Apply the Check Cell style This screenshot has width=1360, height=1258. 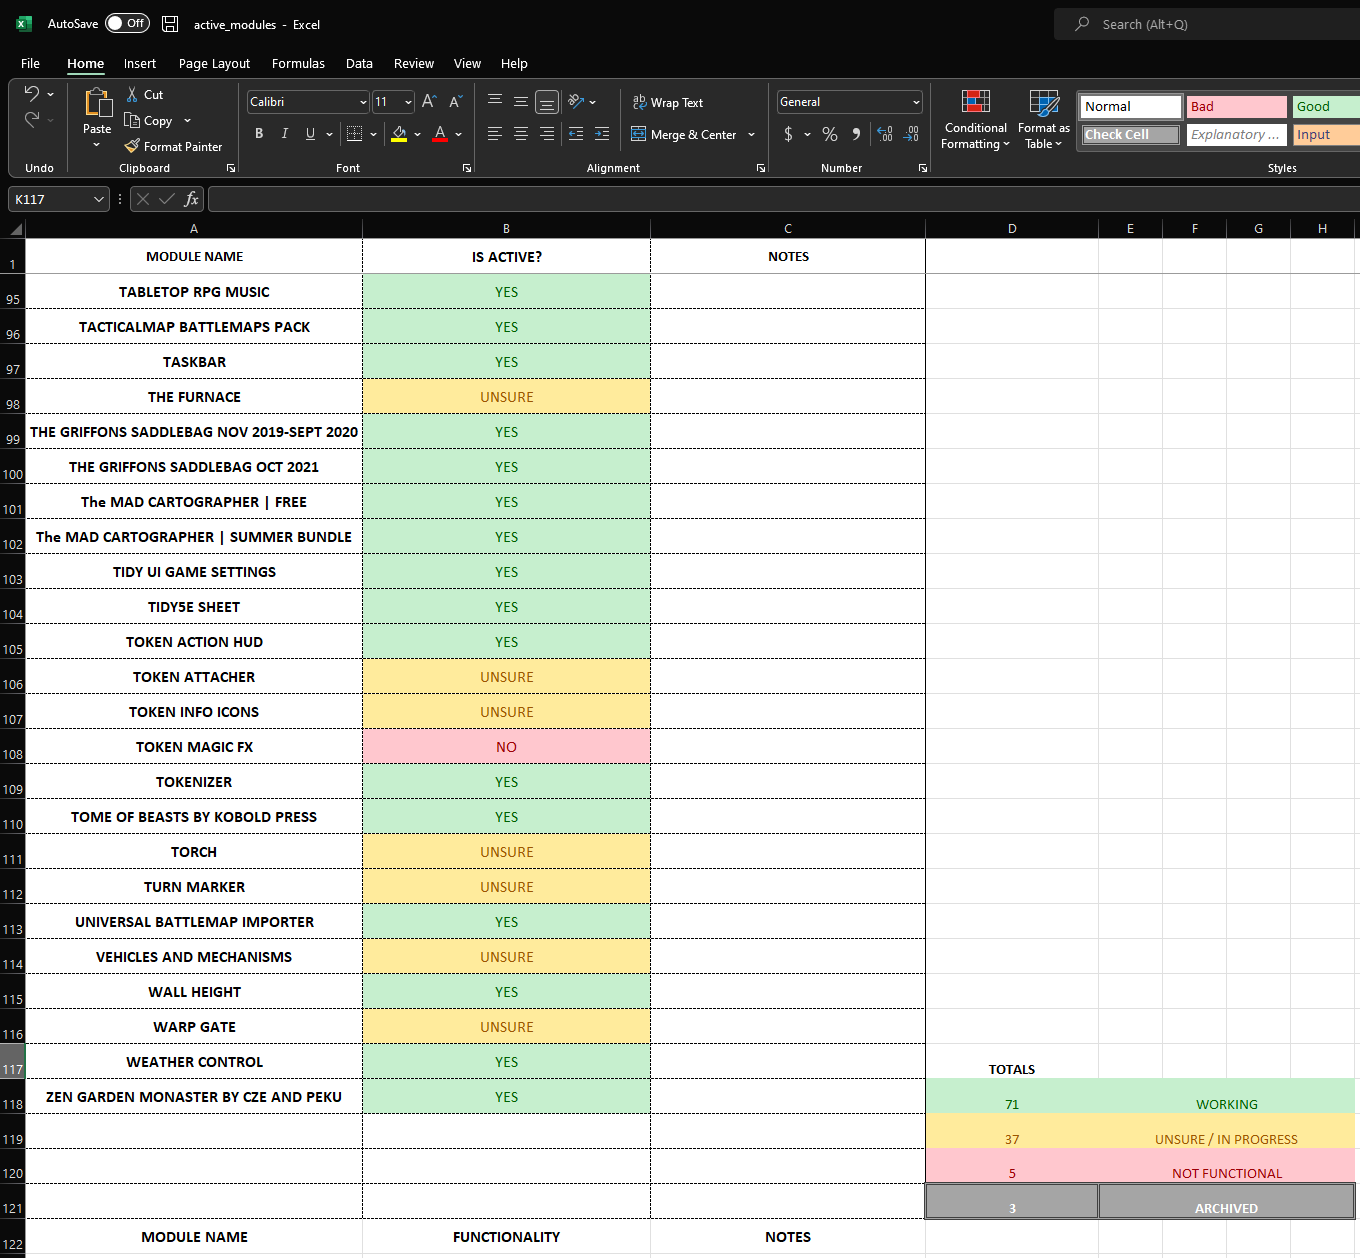1131,134
